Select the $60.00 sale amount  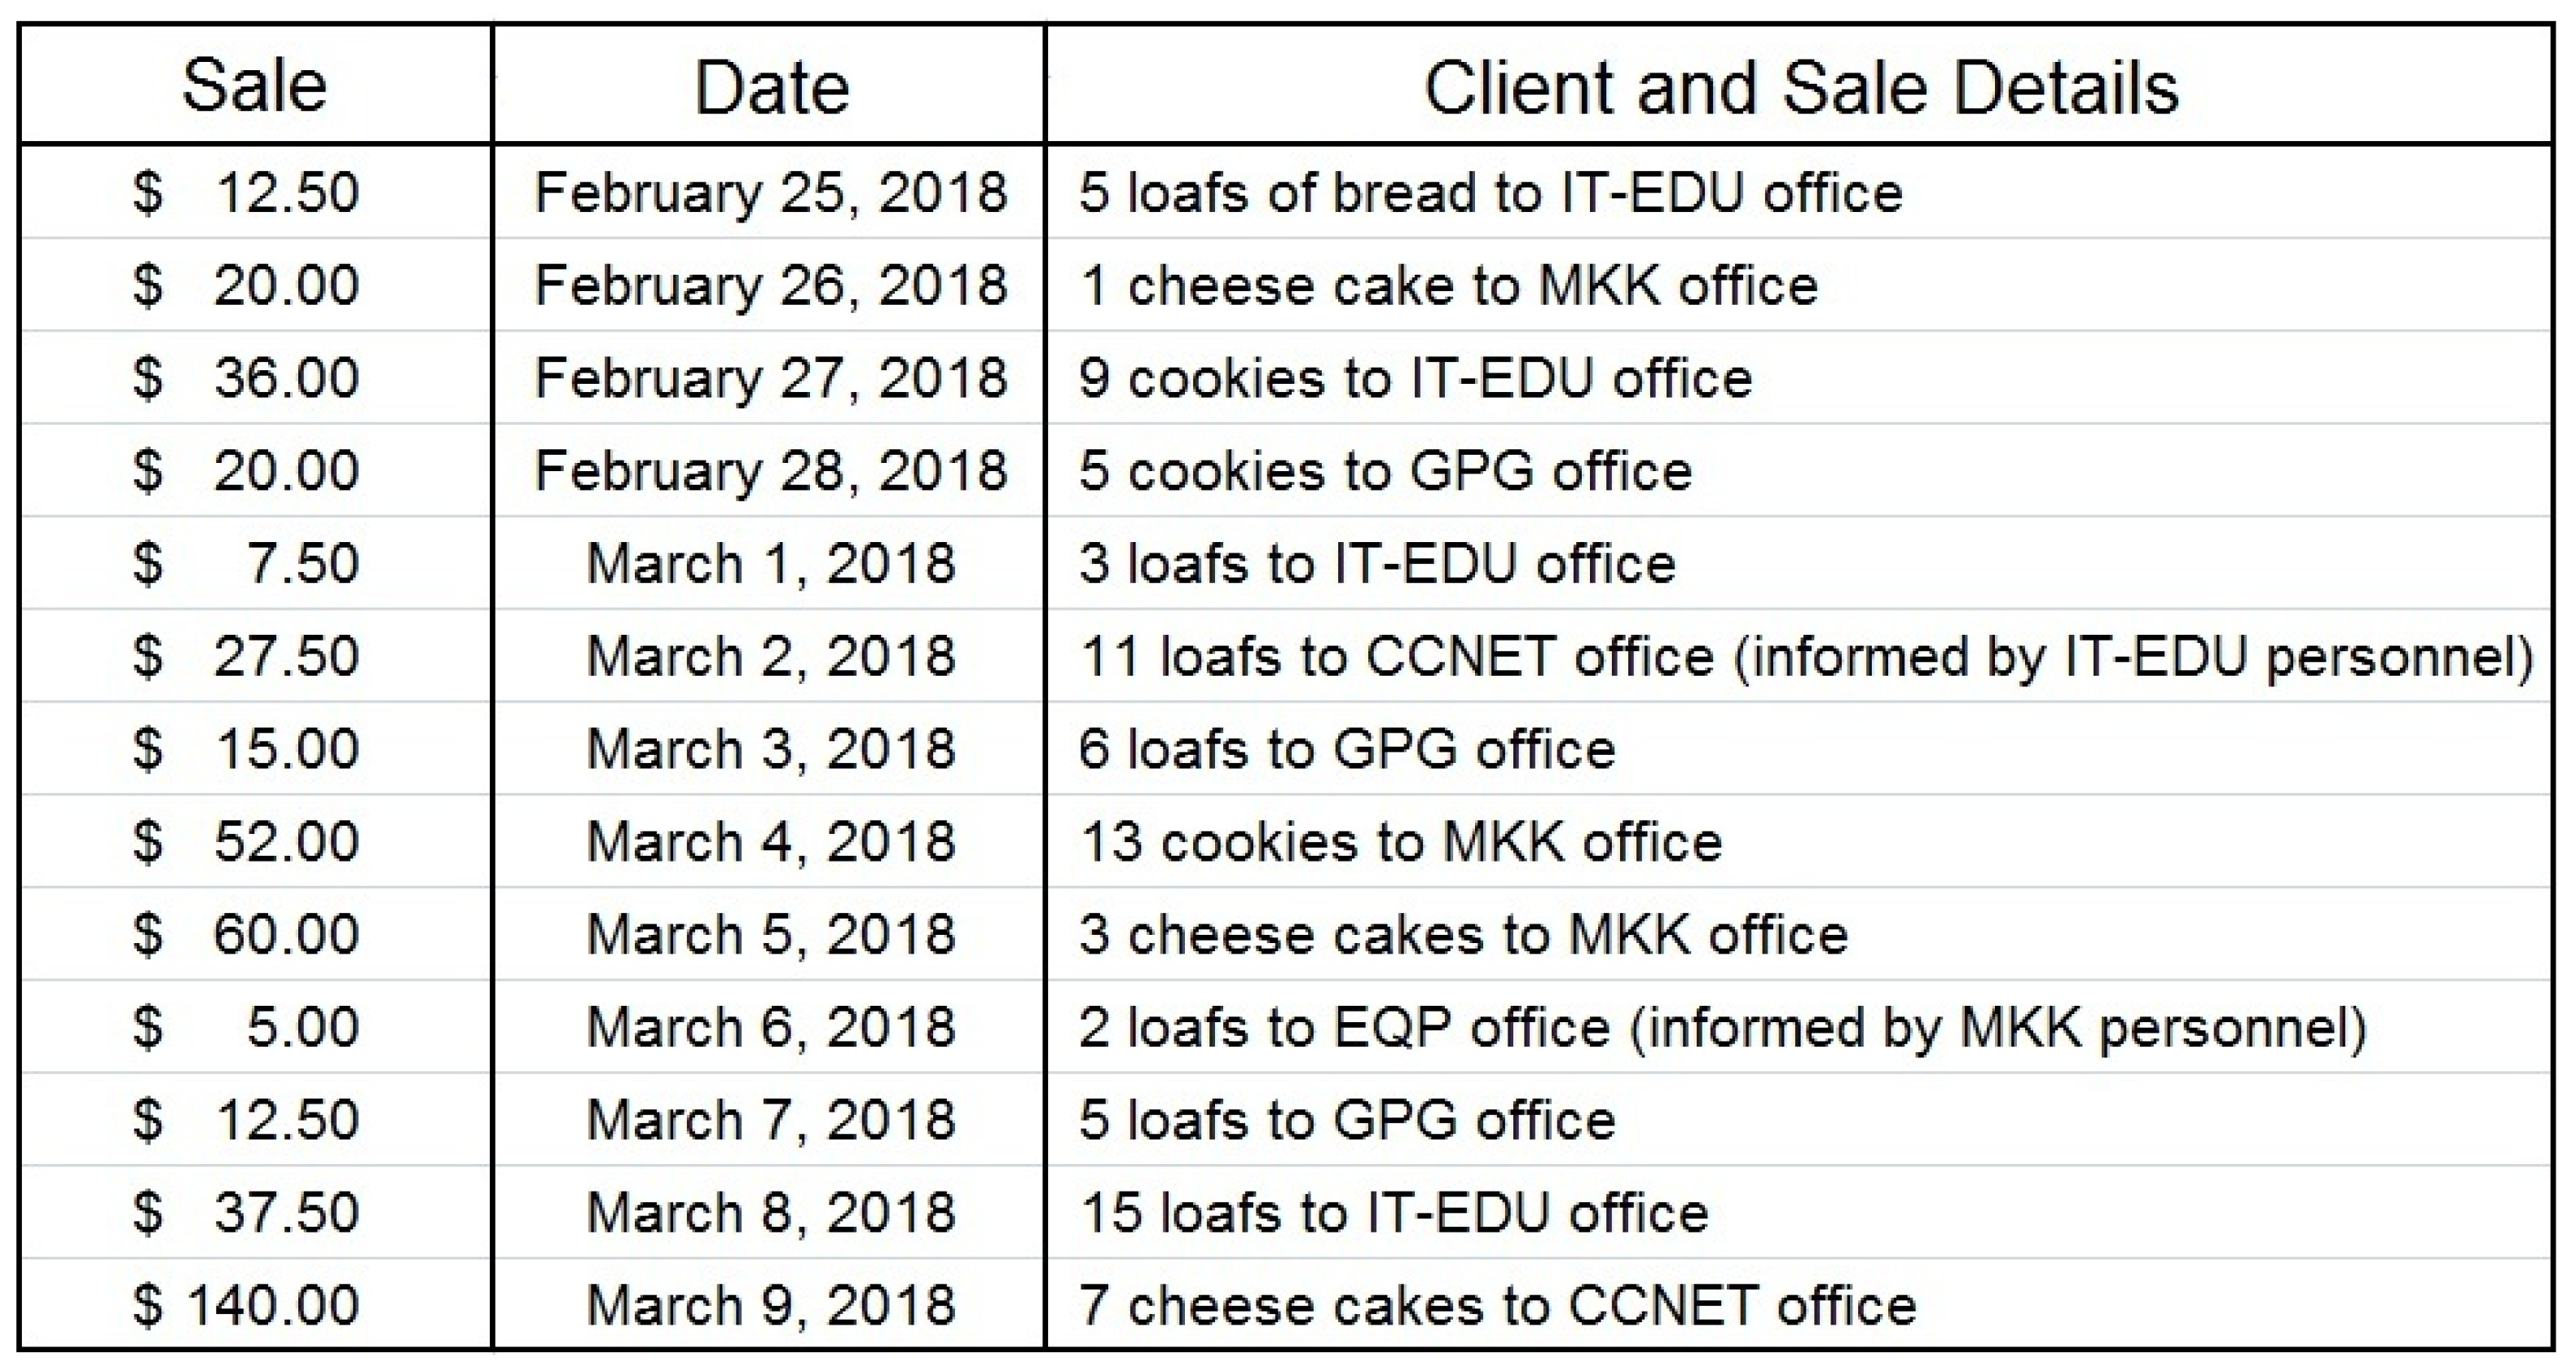pos(247,934)
